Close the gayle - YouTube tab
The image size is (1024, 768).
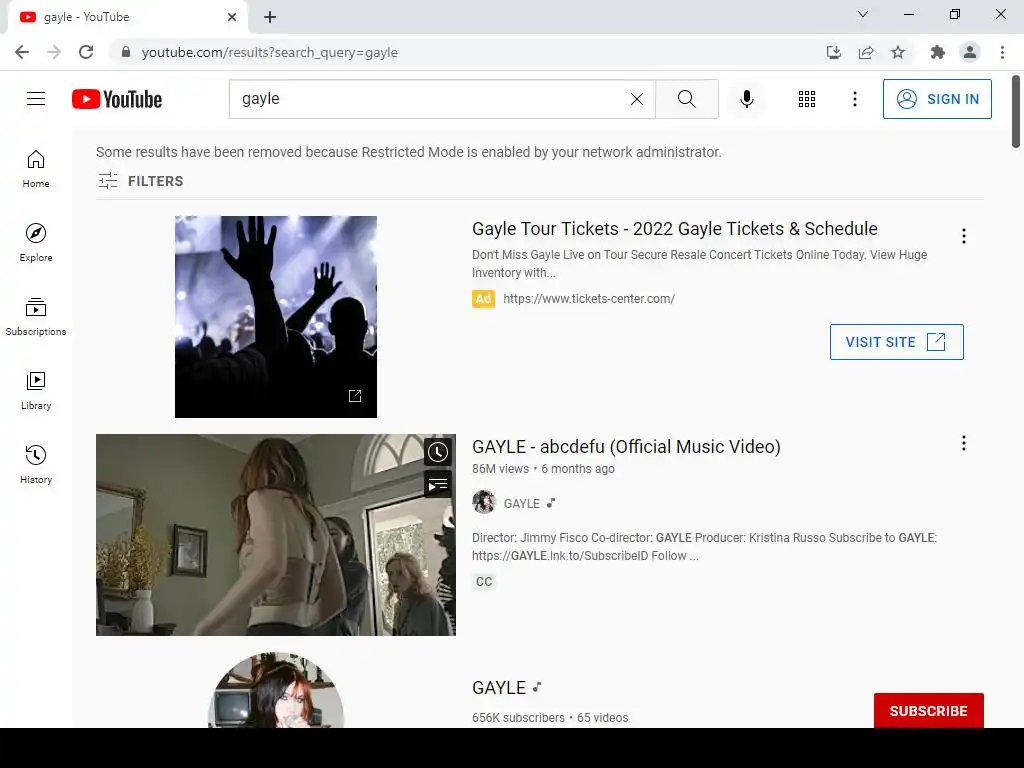232,17
